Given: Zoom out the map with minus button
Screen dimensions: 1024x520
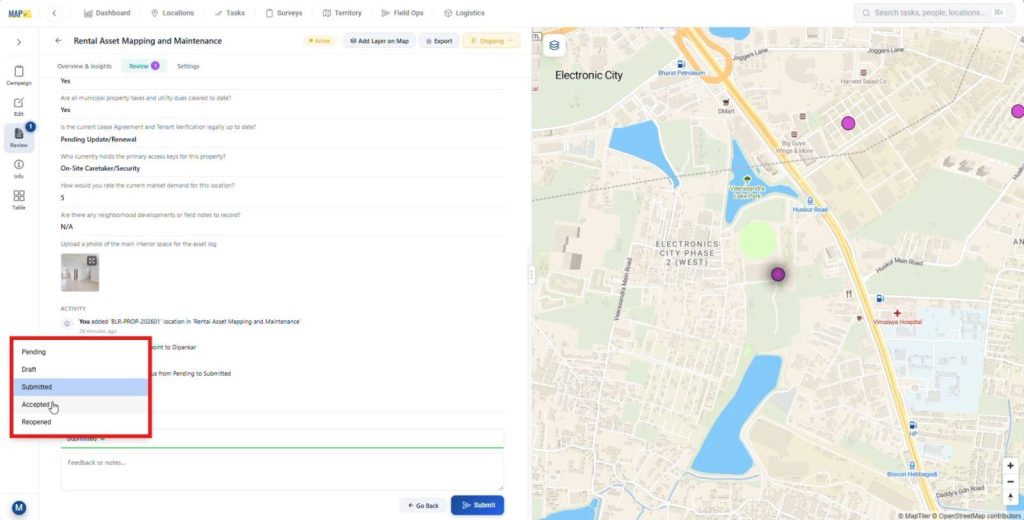Looking at the screenshot, I should (x=1010, y=481).
